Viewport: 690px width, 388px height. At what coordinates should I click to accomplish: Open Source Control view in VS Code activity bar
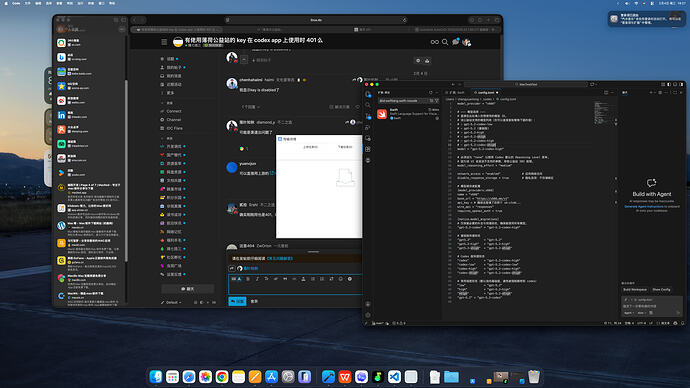(x=368, y=116)
